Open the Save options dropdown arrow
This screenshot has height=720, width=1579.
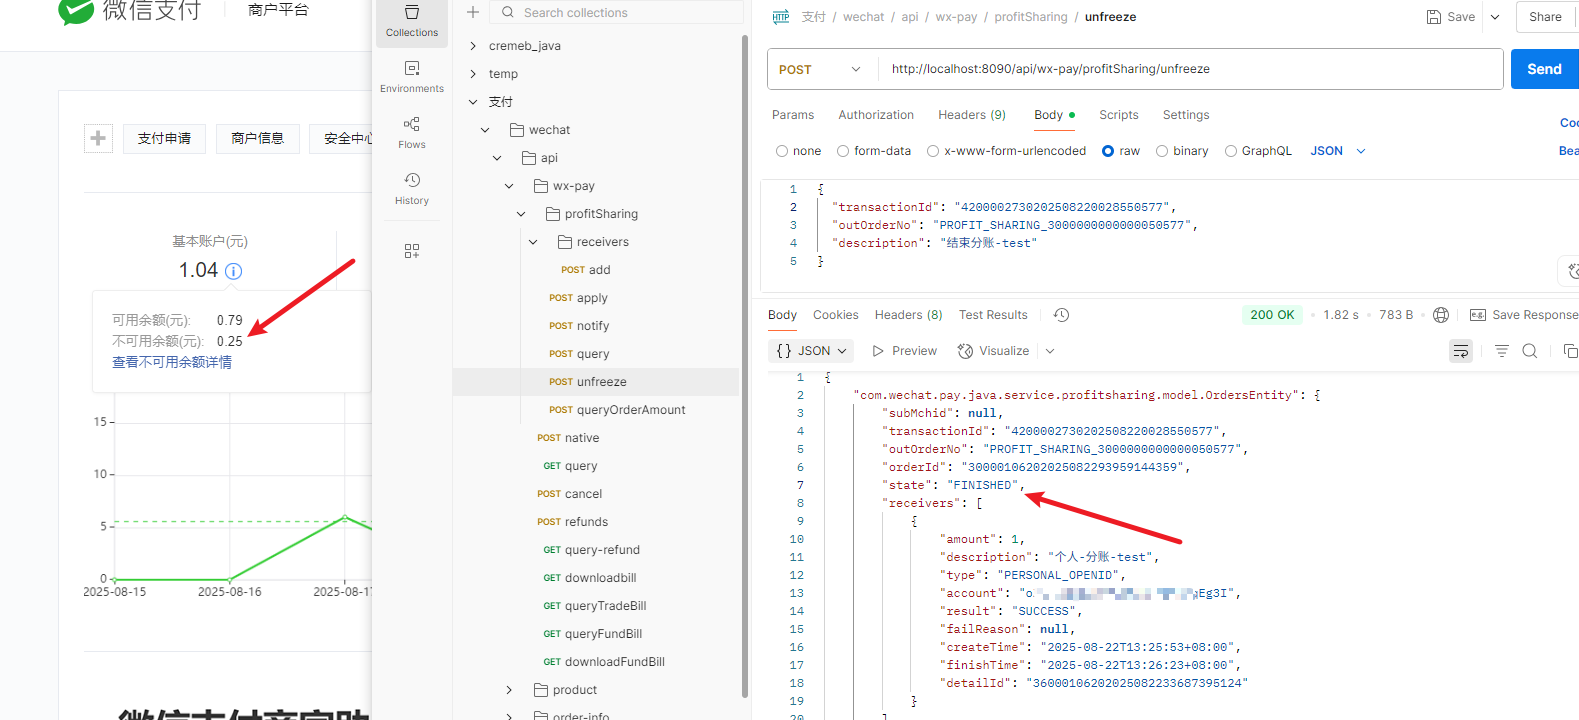click(1495, 17)
